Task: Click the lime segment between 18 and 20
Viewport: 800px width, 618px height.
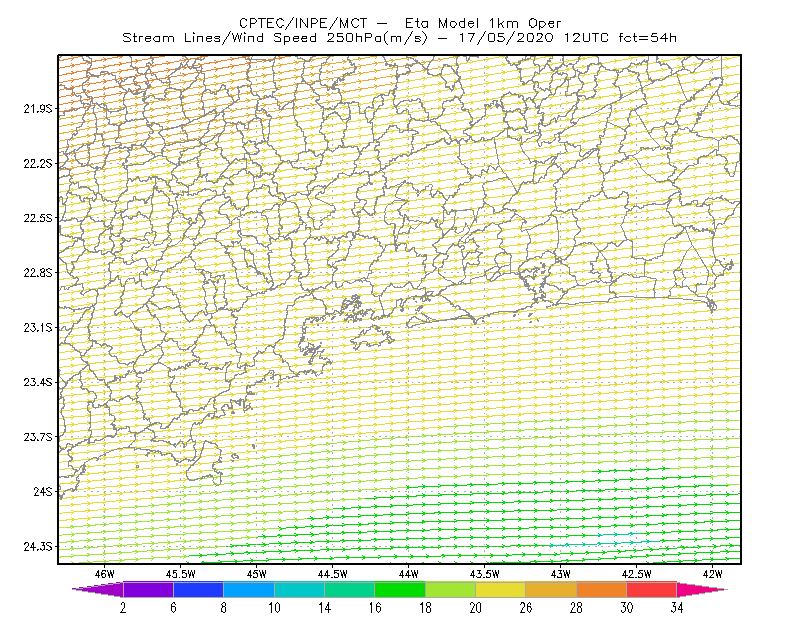Action: coord(451,589)
